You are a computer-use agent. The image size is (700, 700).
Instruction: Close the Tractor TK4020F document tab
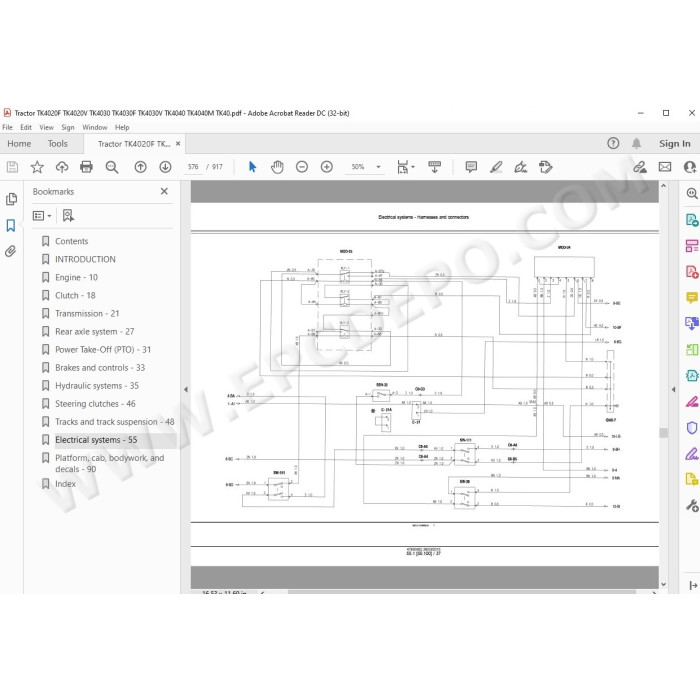pyautogui.click(x=178, y=144)
